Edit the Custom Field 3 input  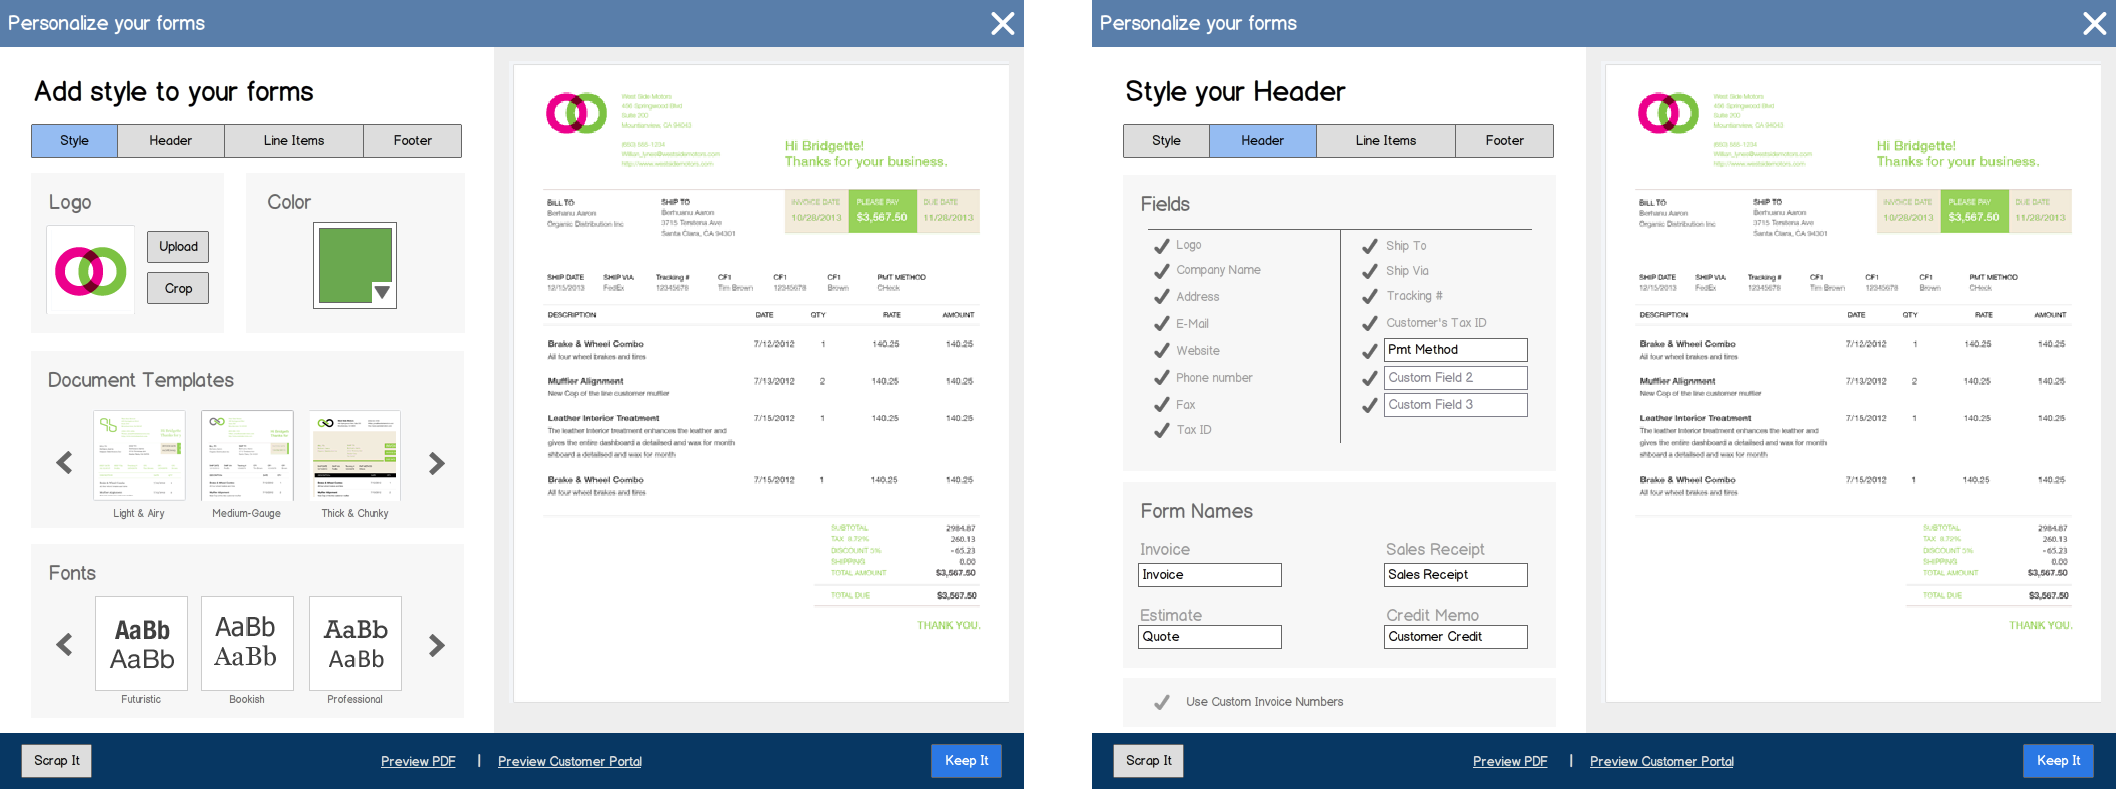[x=1456, y=404]
